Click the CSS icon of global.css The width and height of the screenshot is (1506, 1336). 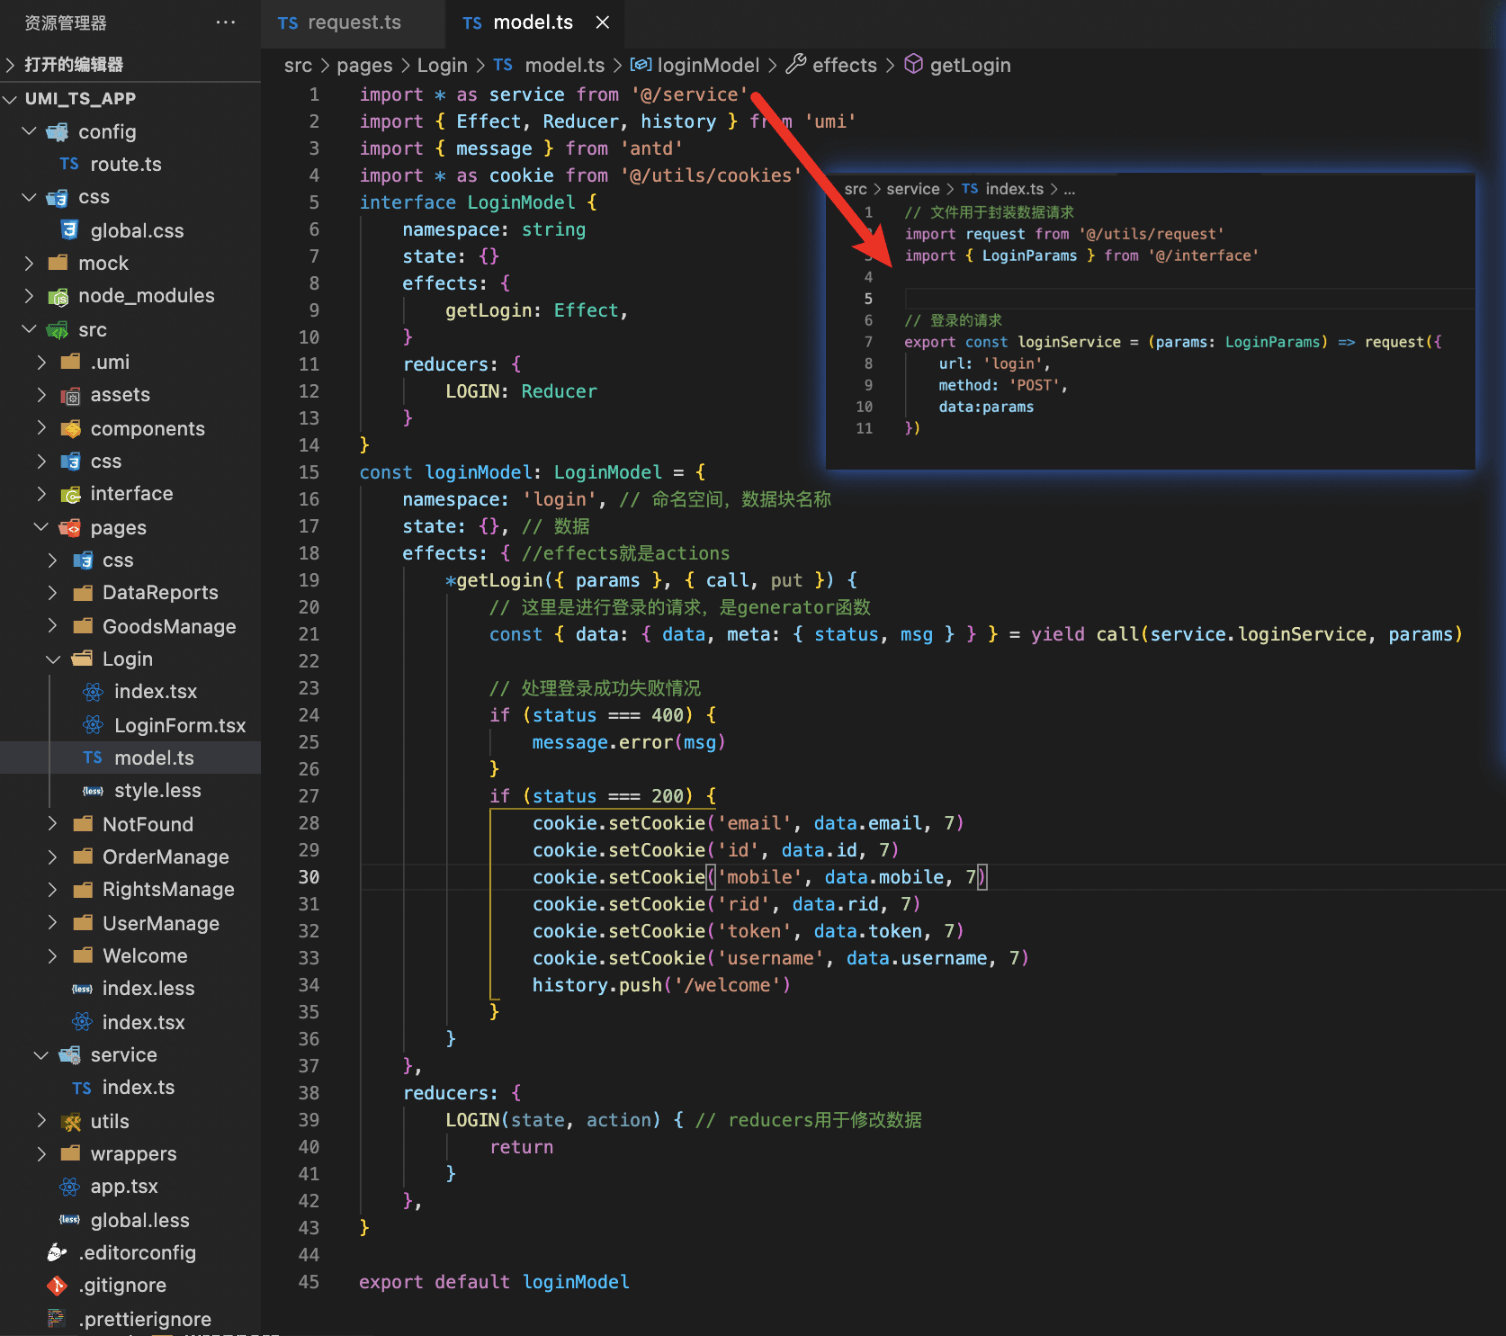click(69, 231)
